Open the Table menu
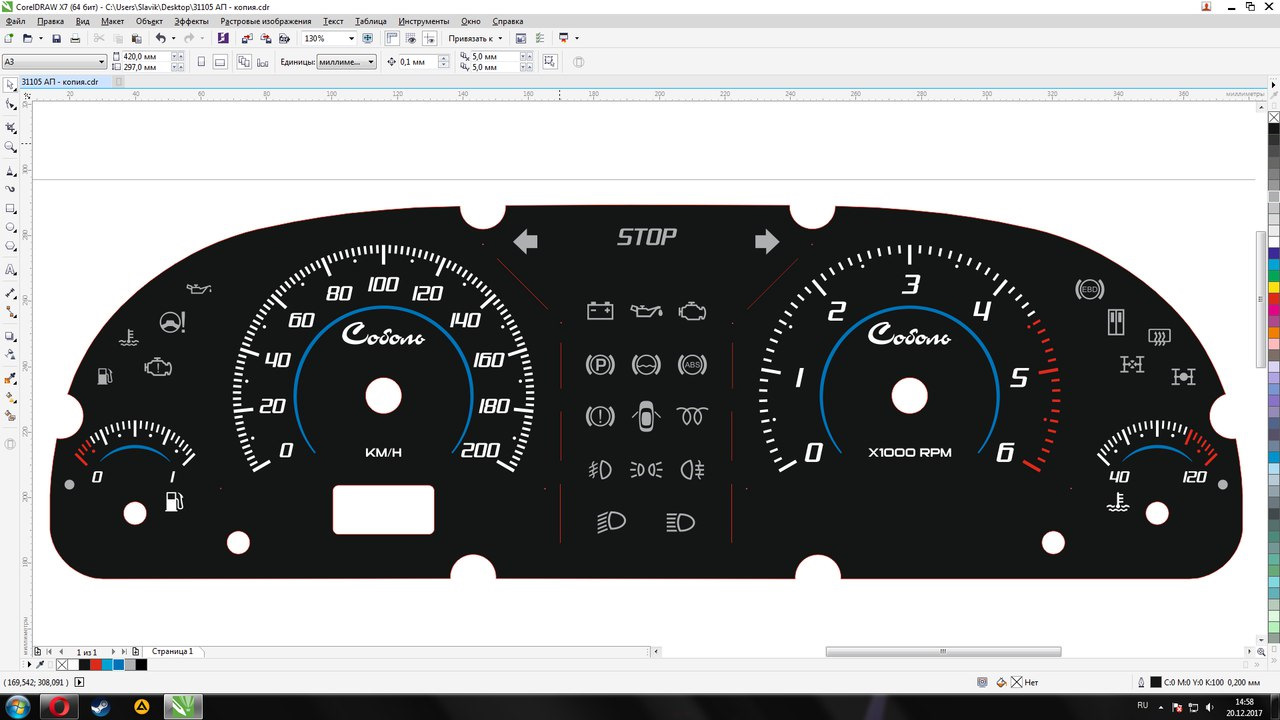 click(371, 21)
